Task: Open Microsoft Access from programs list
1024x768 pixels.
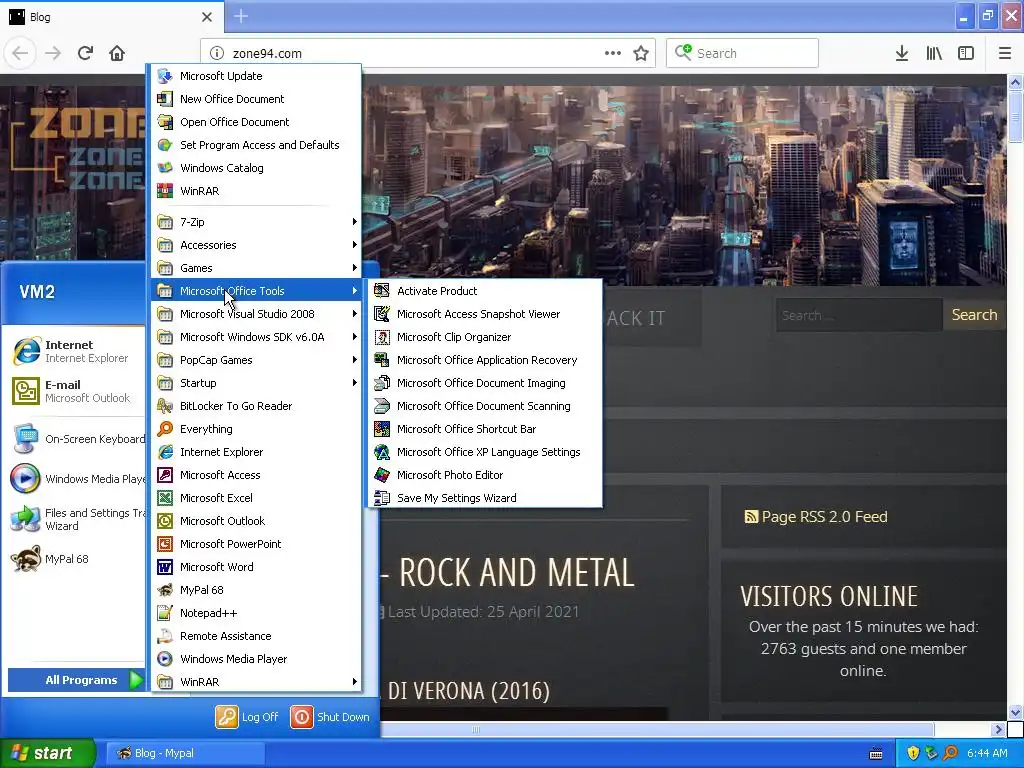Action: coord(257,475)
